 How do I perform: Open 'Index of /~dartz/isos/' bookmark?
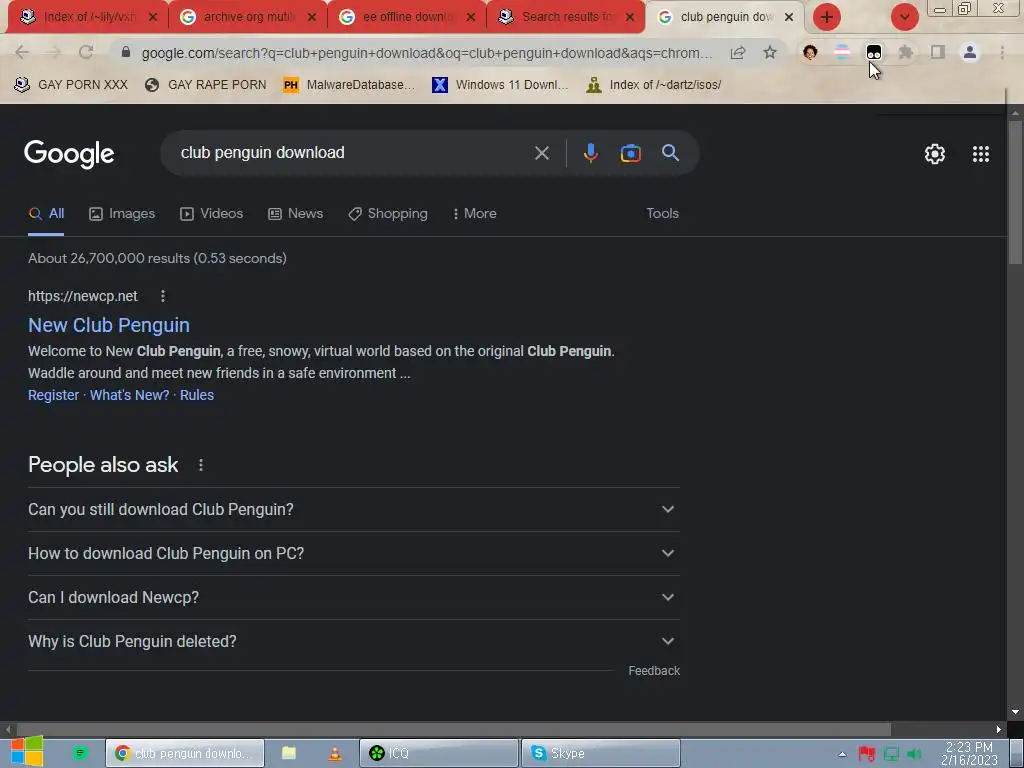654,85
